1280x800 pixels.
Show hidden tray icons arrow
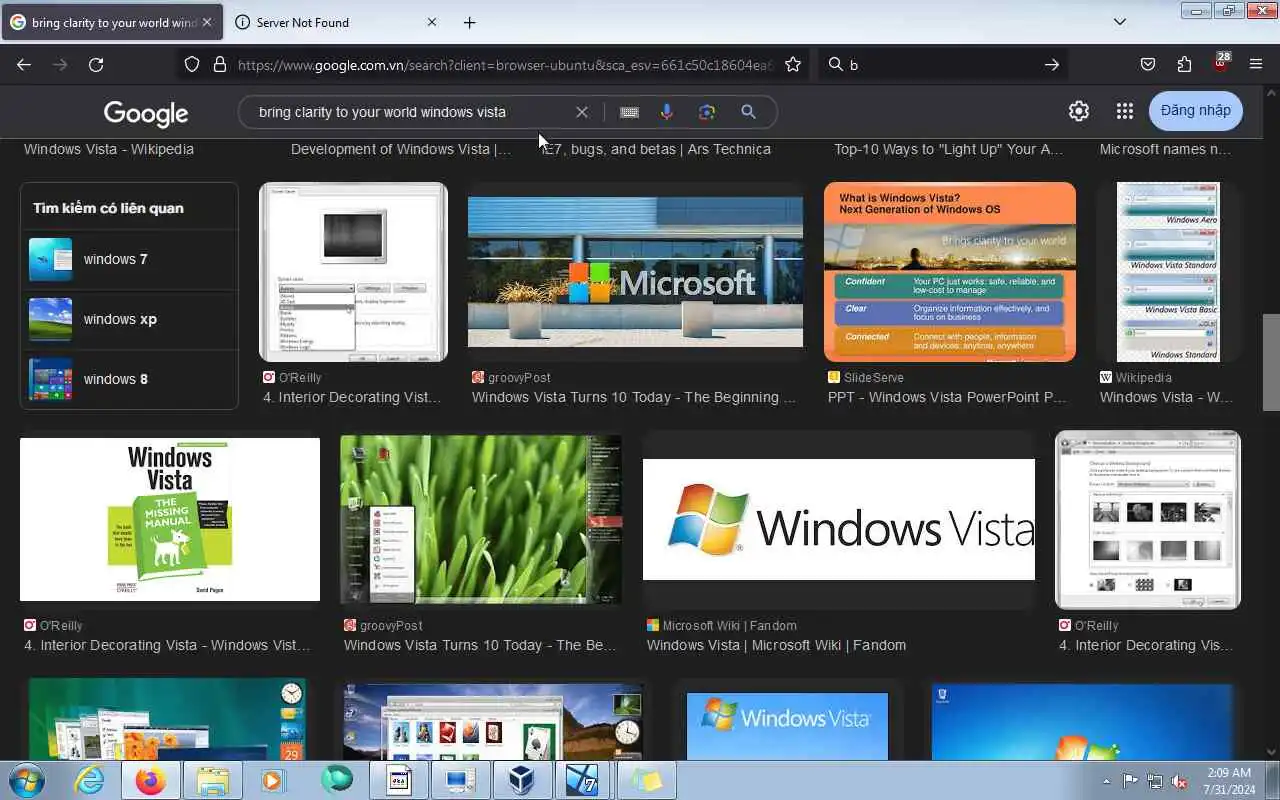pos(1106,781)
